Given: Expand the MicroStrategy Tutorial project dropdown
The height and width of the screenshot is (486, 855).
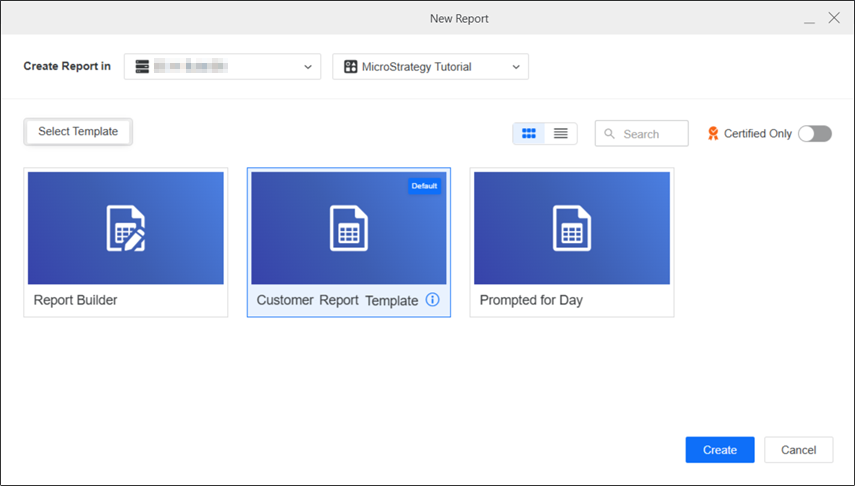Looking at the screenshot, I should (x=516, y=67).
